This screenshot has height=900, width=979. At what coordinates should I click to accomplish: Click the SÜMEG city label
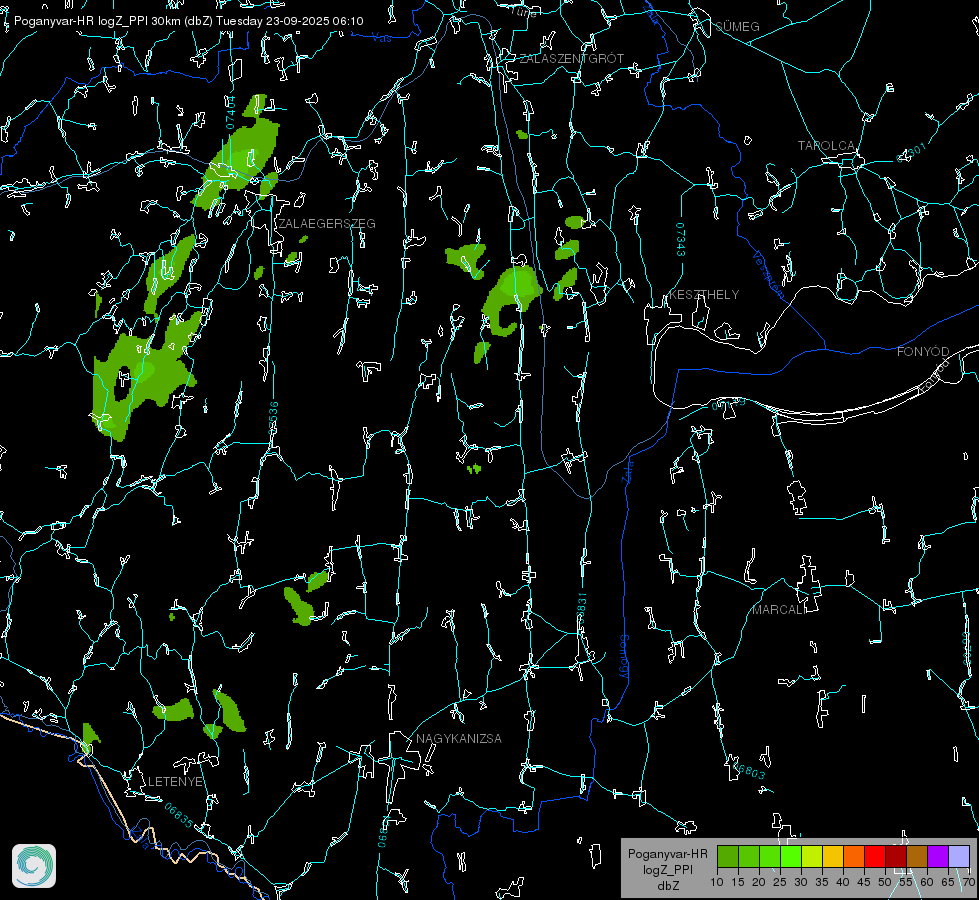(x=737, y=26)
